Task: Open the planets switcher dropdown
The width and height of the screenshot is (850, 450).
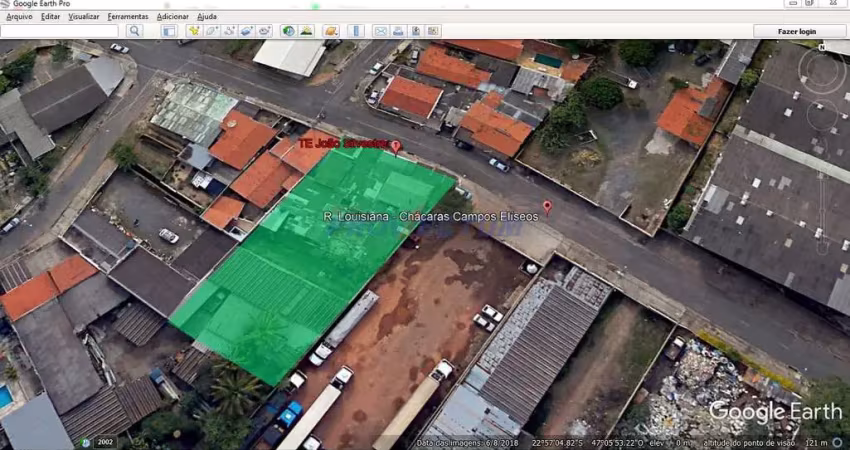Action: click(x=330, y=31)
